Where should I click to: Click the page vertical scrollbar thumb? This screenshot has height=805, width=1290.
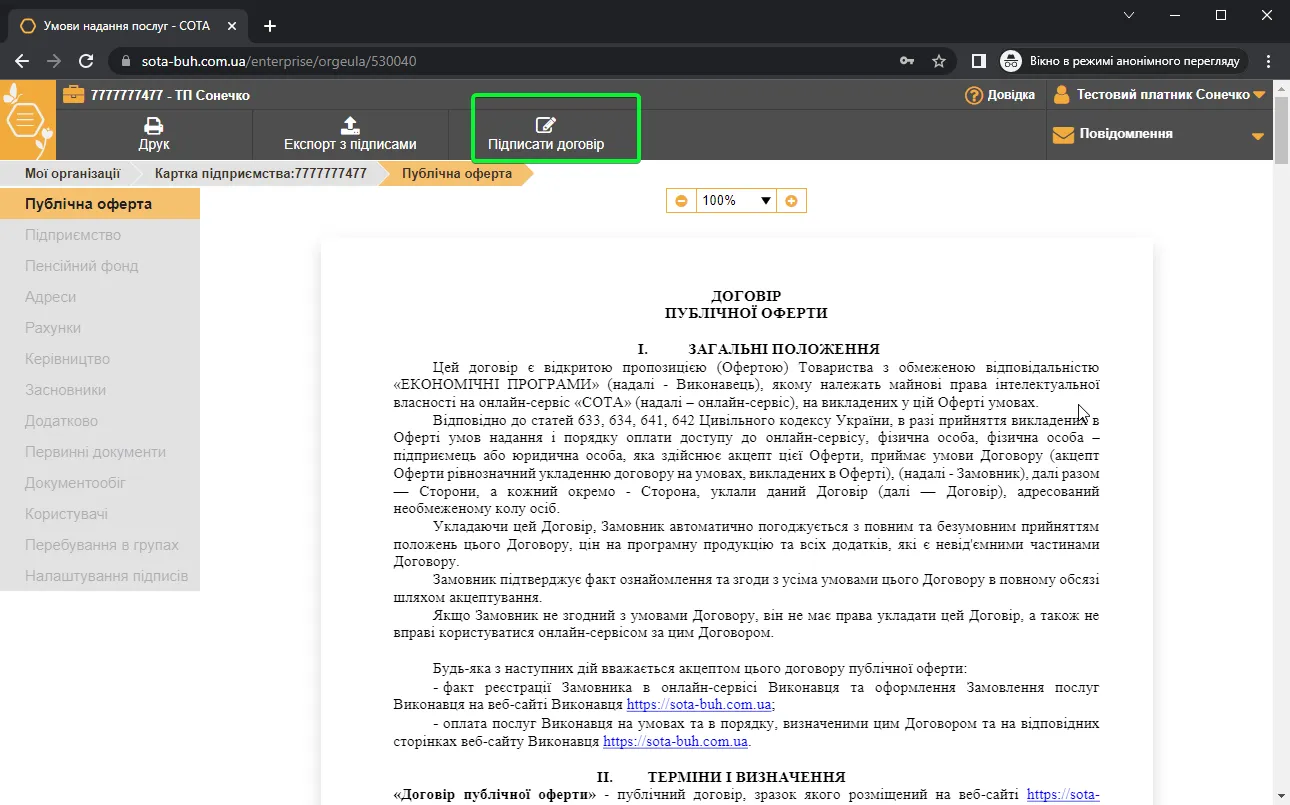(x=1281, y=130)
